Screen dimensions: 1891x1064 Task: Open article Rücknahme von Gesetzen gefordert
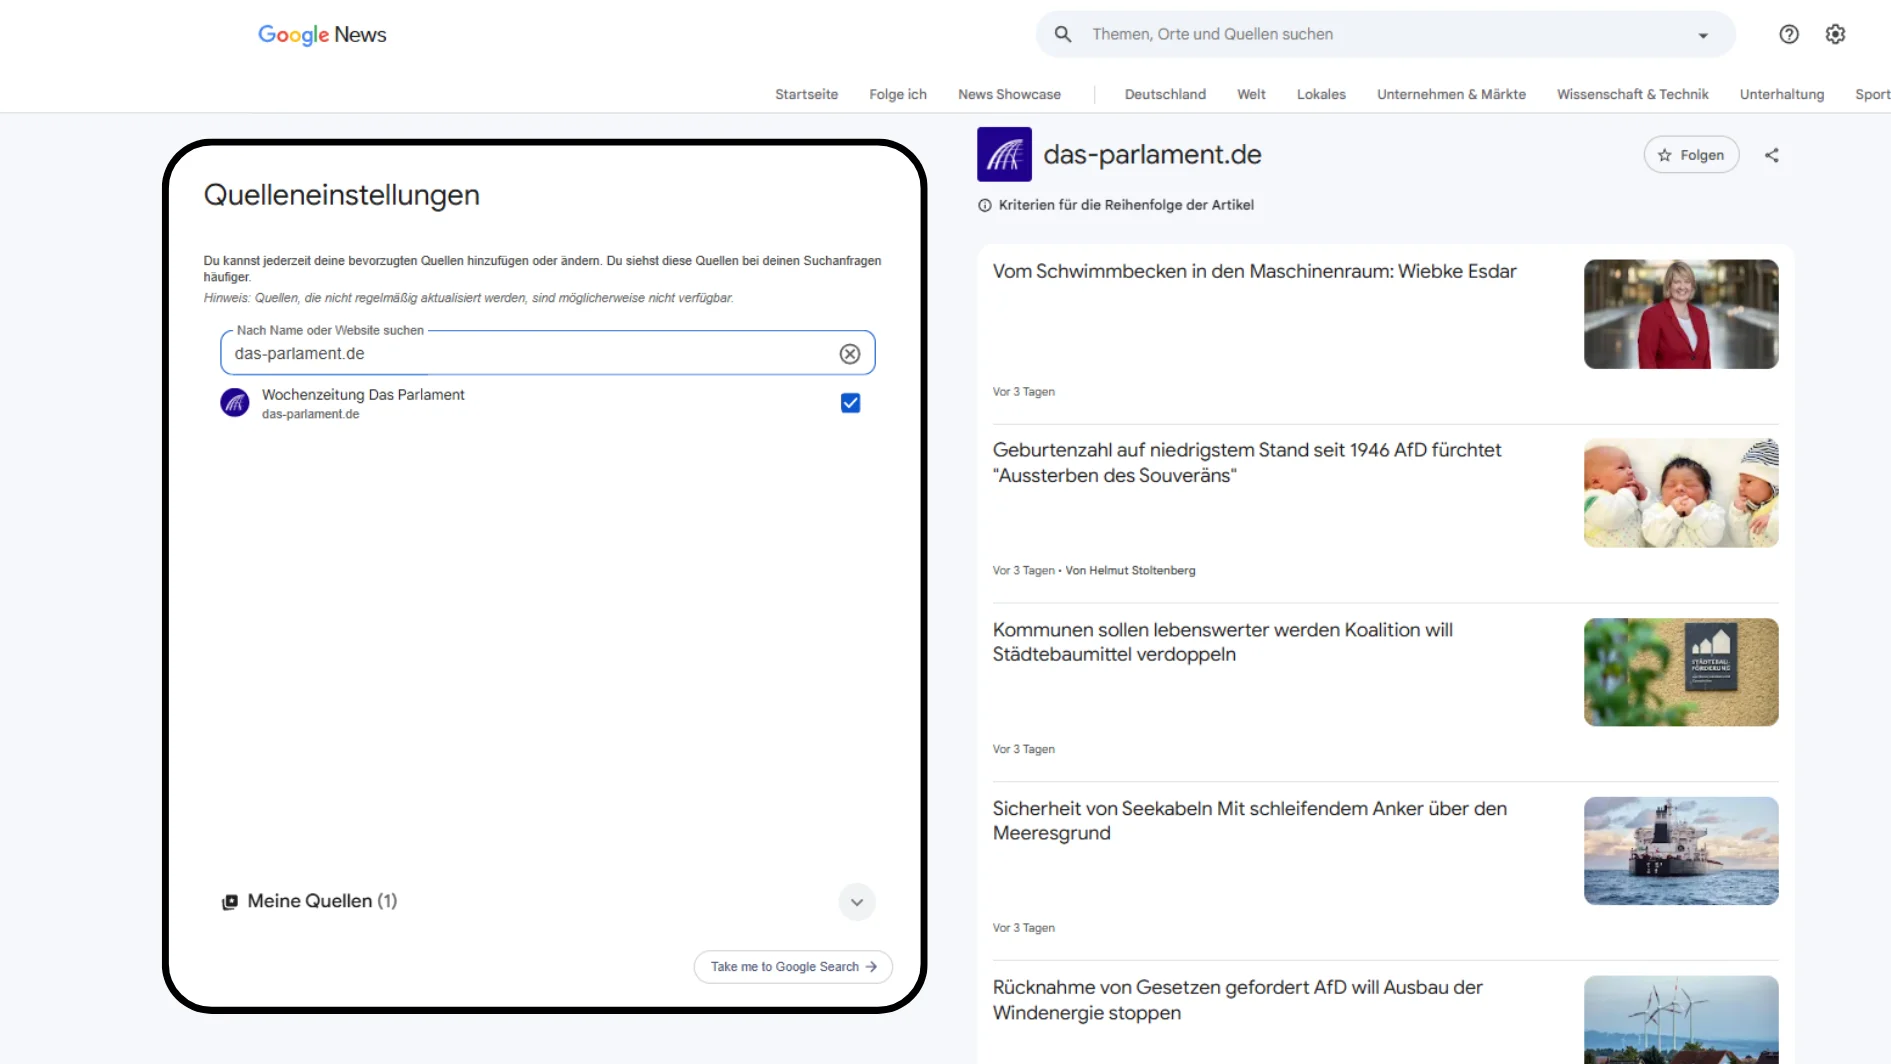(x=1237, y=1000)
